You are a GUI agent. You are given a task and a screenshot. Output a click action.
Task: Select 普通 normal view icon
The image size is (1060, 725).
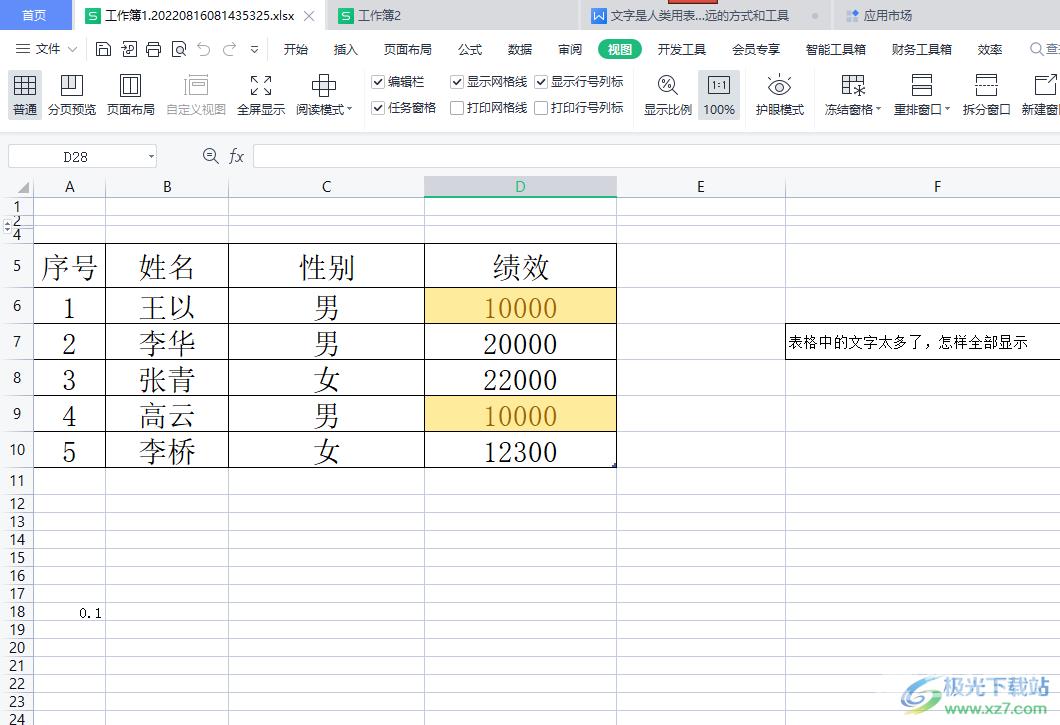click(x=25, y=95)
